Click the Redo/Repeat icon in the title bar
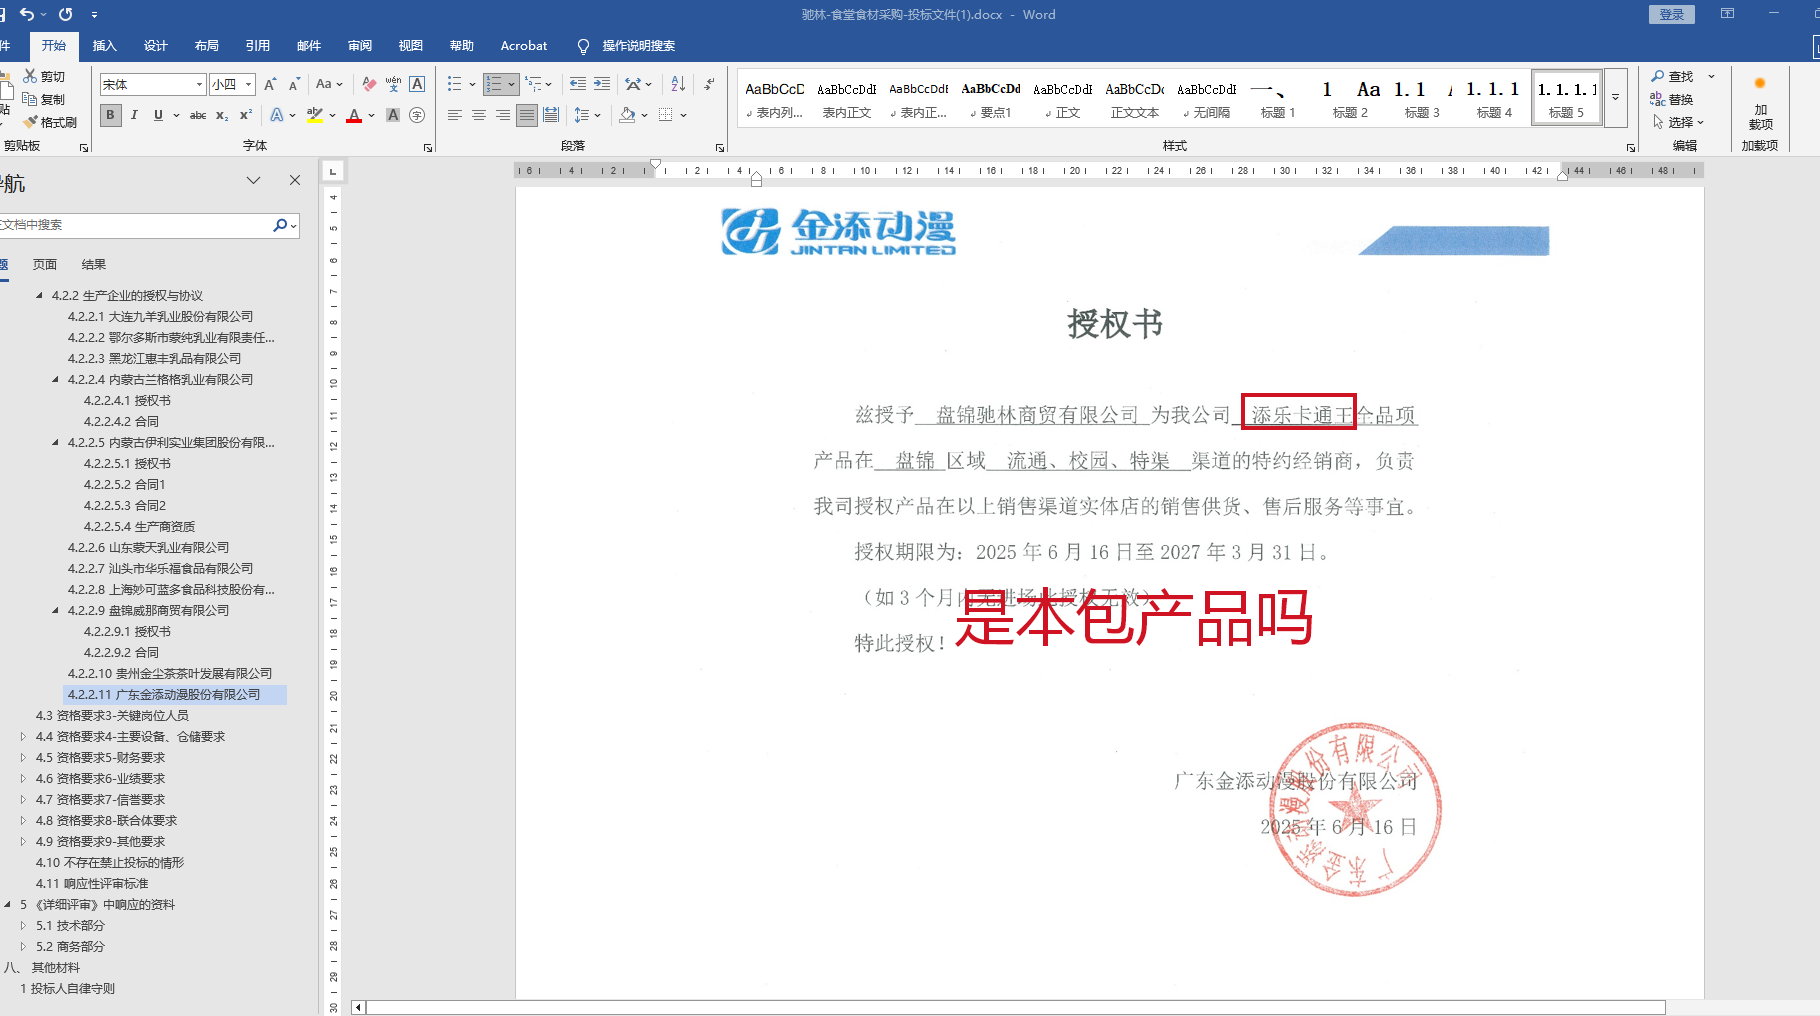This screenshot has width=1820, height=1016. (x=66, y=14)
